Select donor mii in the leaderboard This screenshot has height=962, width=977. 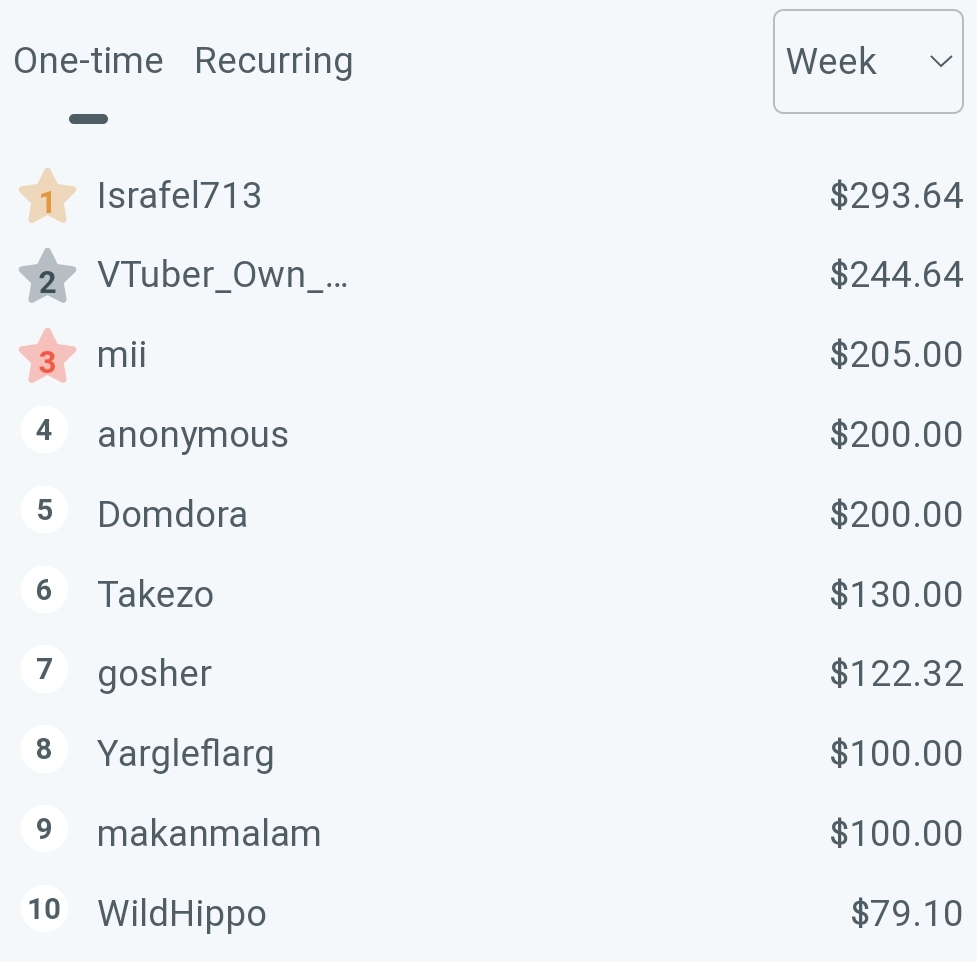pyautogui.click(x=122, y=355)
